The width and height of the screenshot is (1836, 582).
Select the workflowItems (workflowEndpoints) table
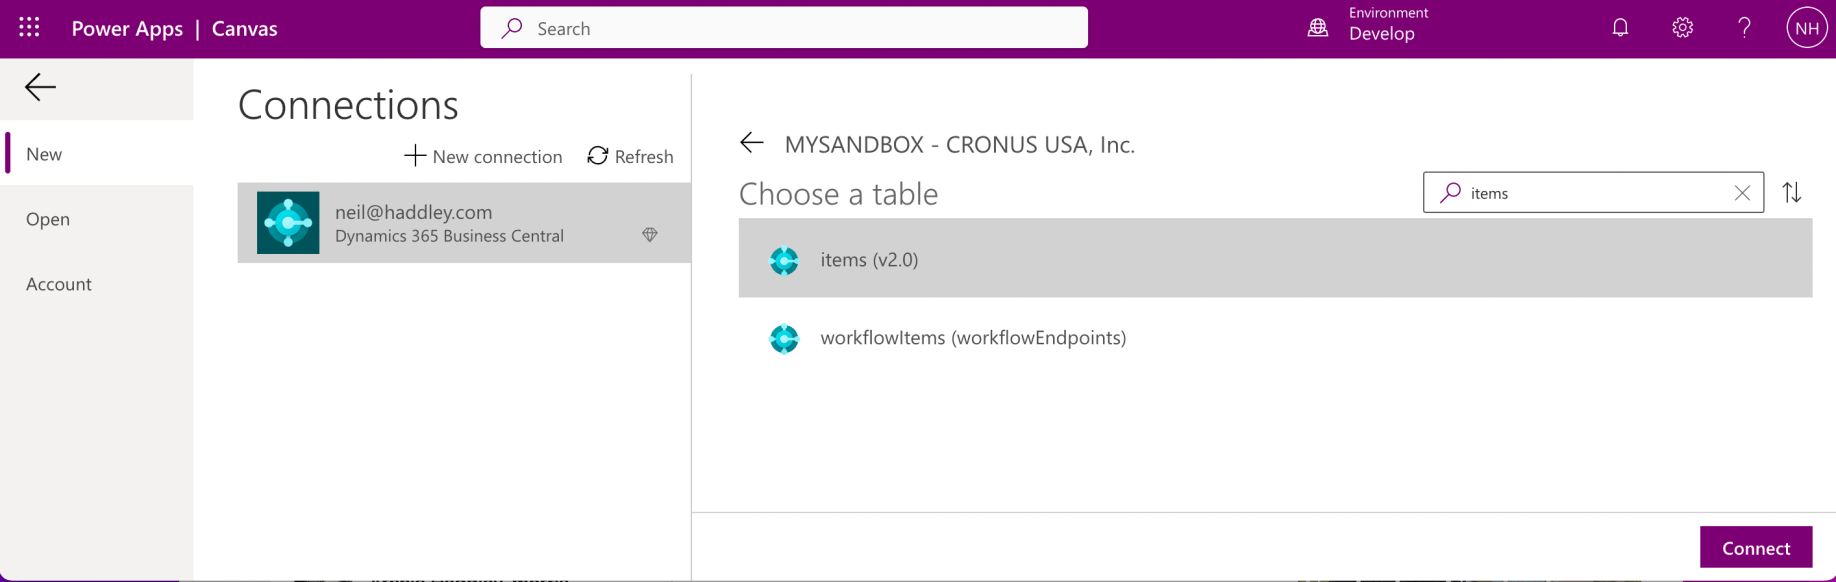972,338
